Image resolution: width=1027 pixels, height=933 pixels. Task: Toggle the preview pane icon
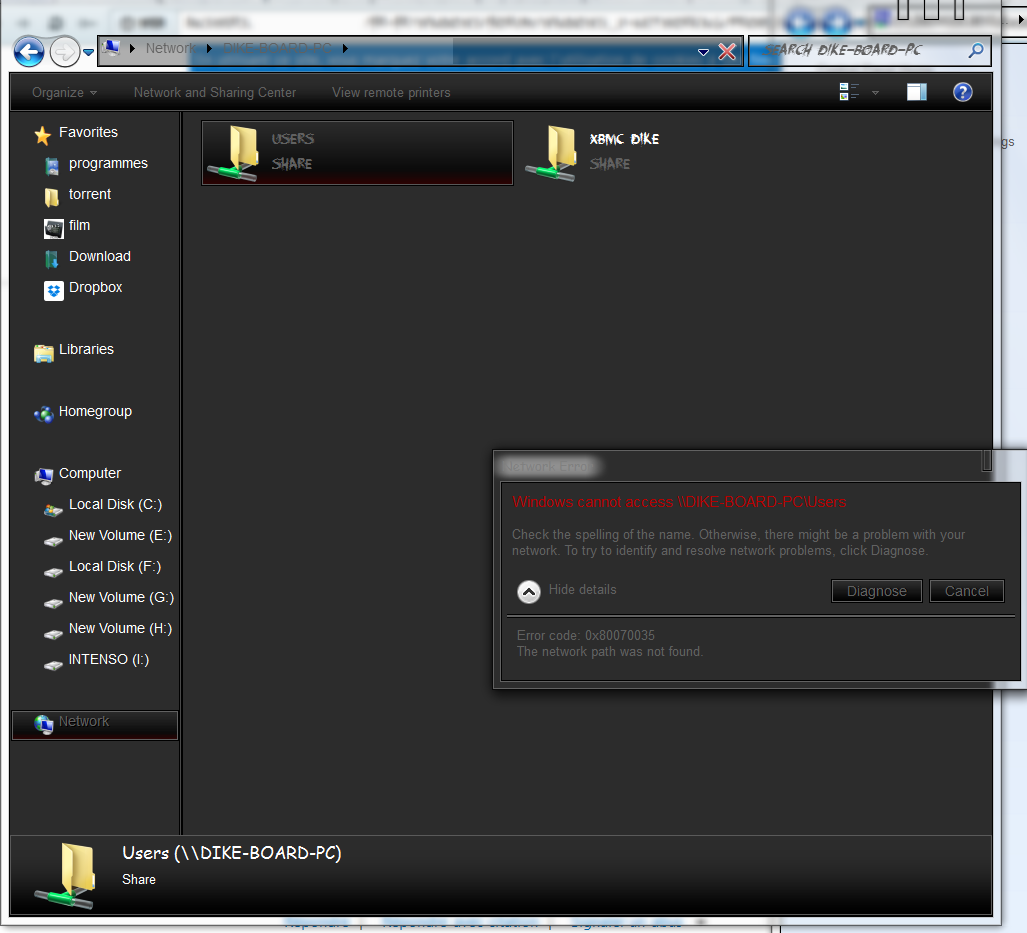click(x=916, y=92)
